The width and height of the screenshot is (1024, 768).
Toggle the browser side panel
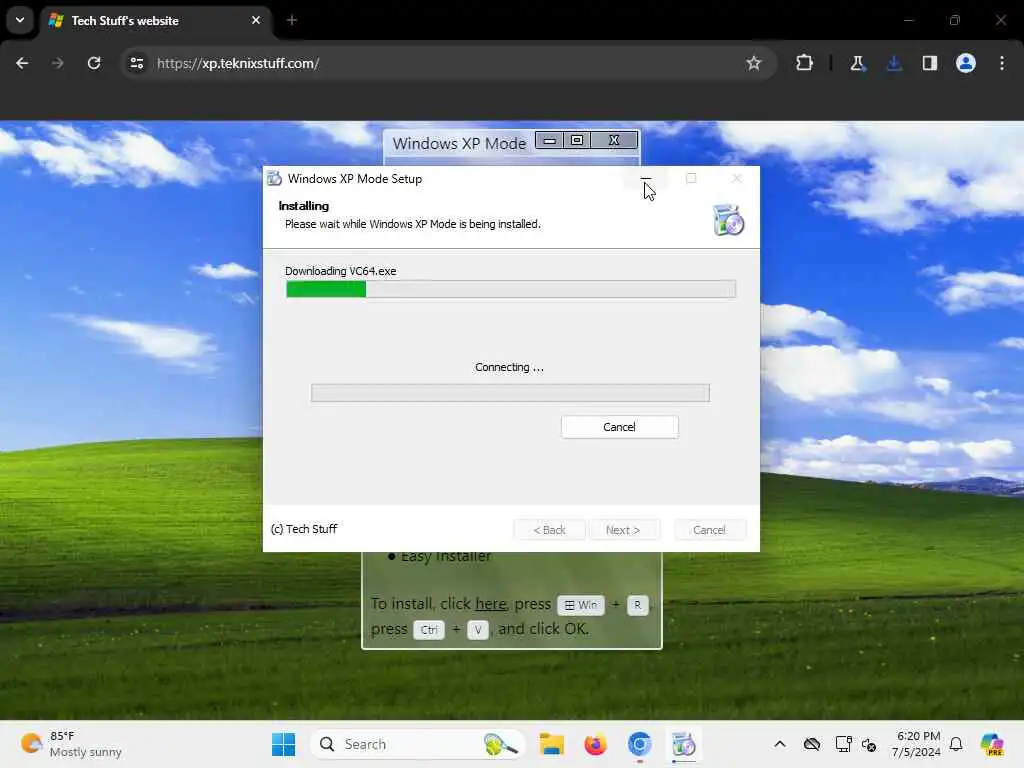(x=929, y=63)
